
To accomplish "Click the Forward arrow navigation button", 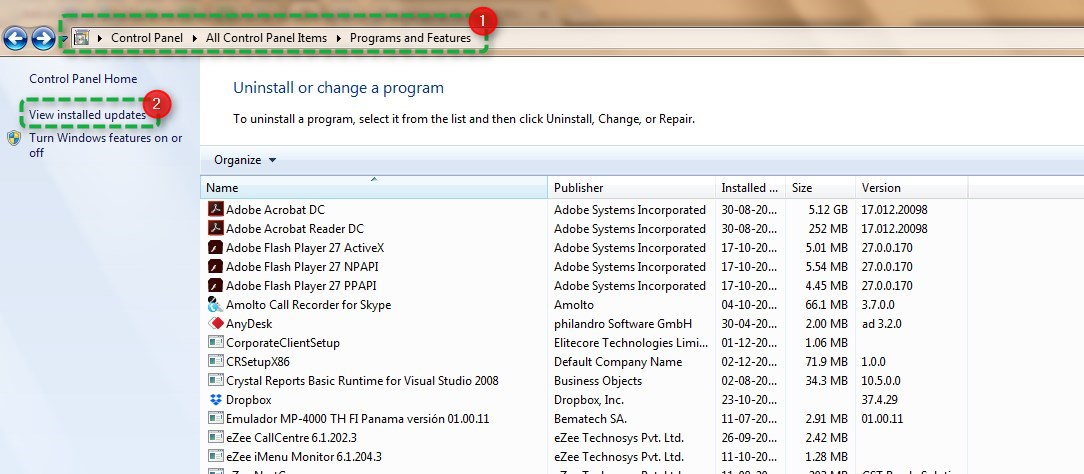I will pyautogui.click(x=43, y=38).
